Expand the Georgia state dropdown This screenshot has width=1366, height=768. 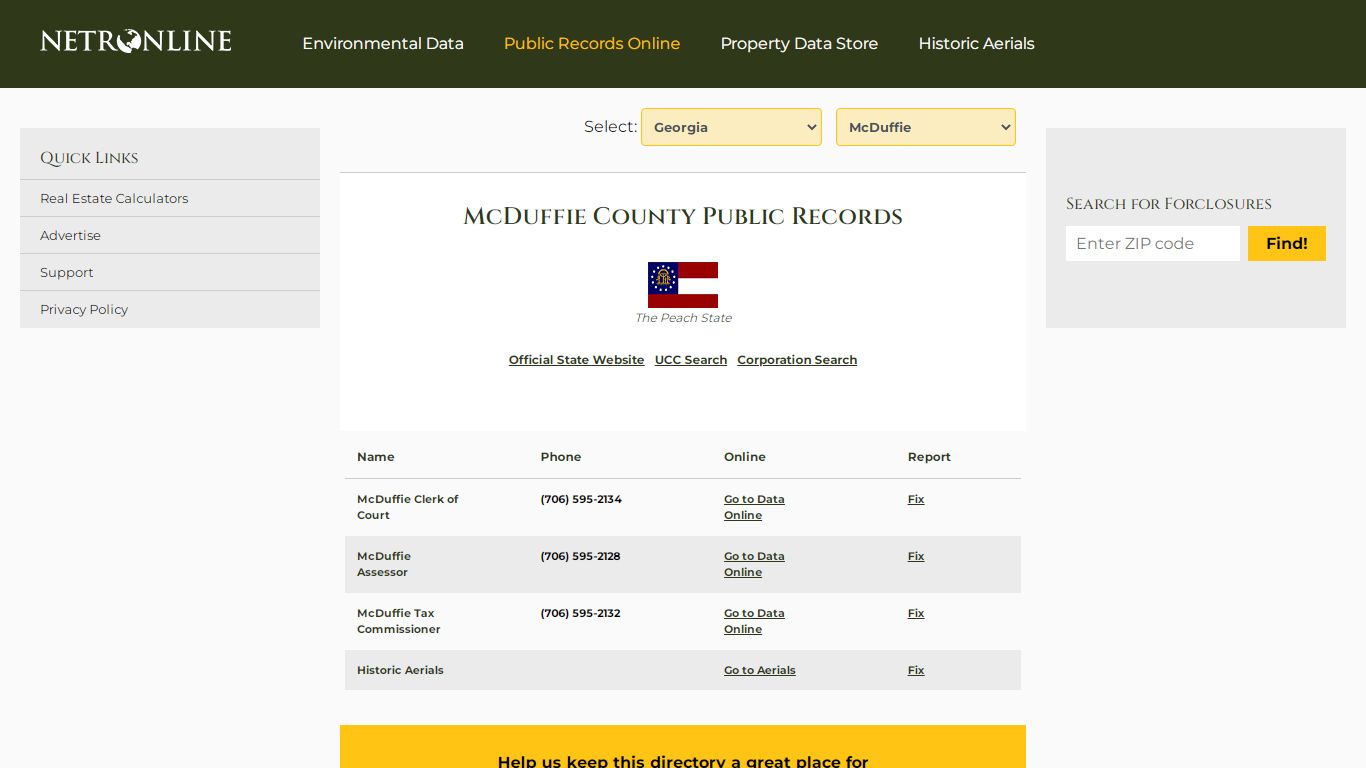pos(731,127)
